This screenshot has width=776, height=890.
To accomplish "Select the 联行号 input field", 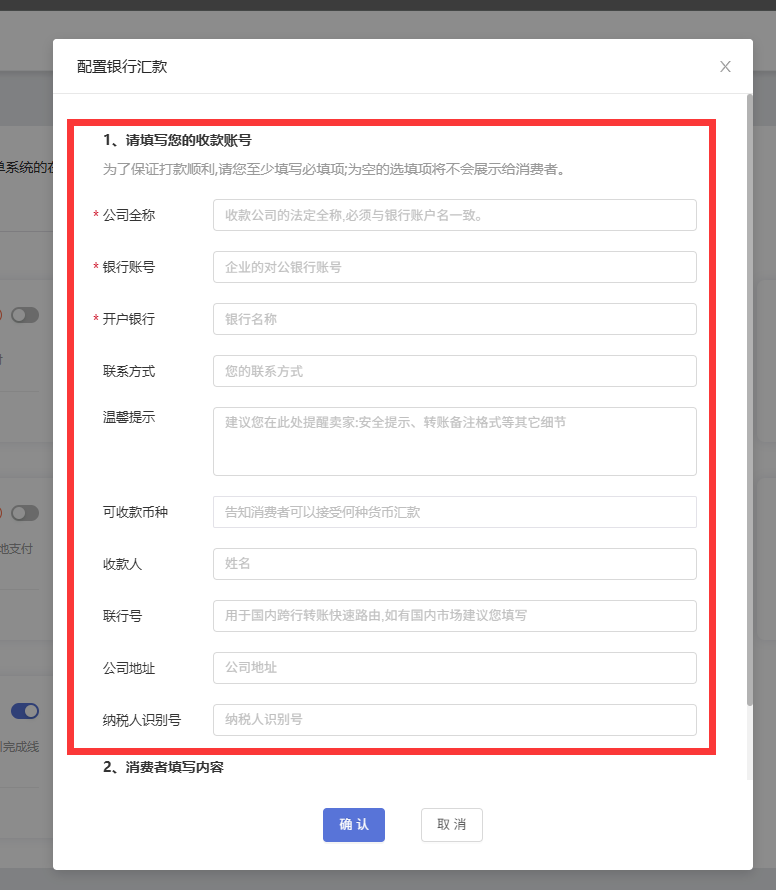I will (x=455, y=616).
